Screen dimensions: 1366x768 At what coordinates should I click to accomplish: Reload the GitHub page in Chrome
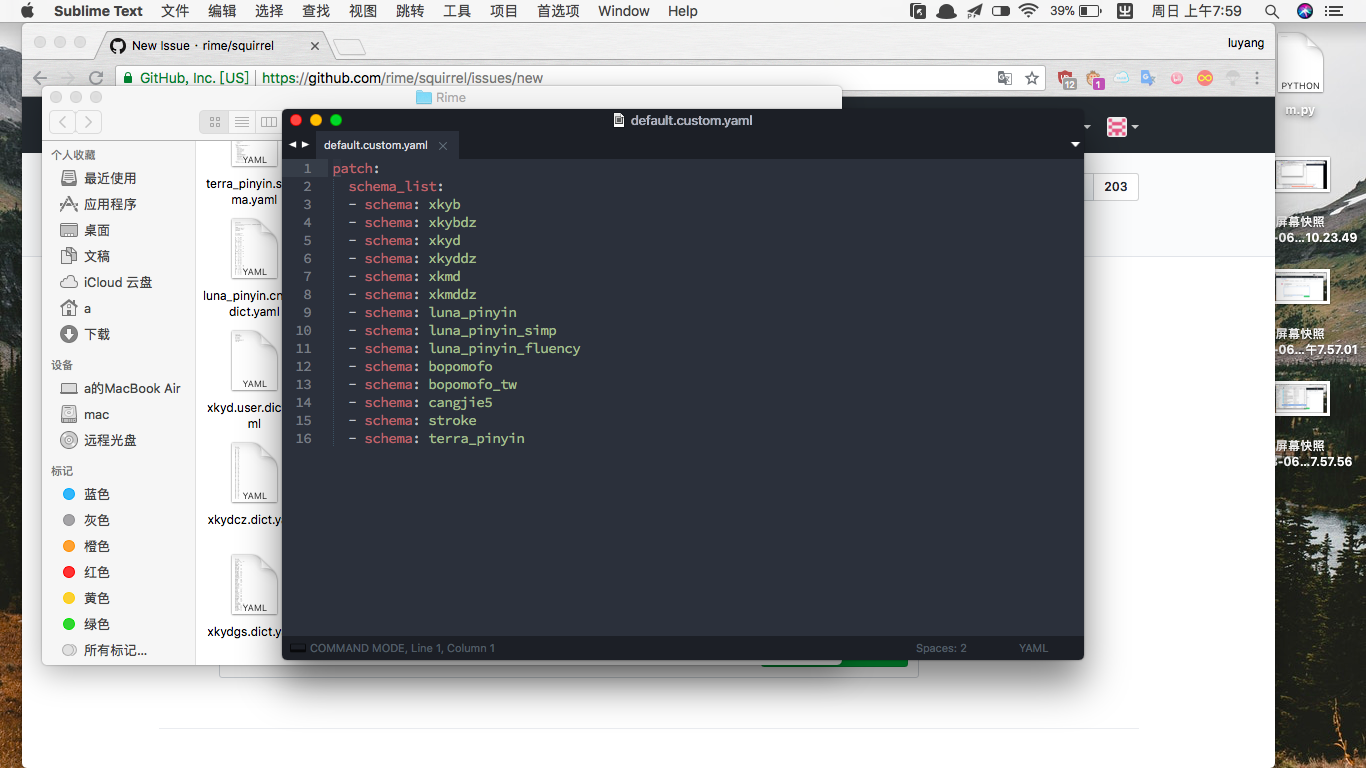(96, 78)
